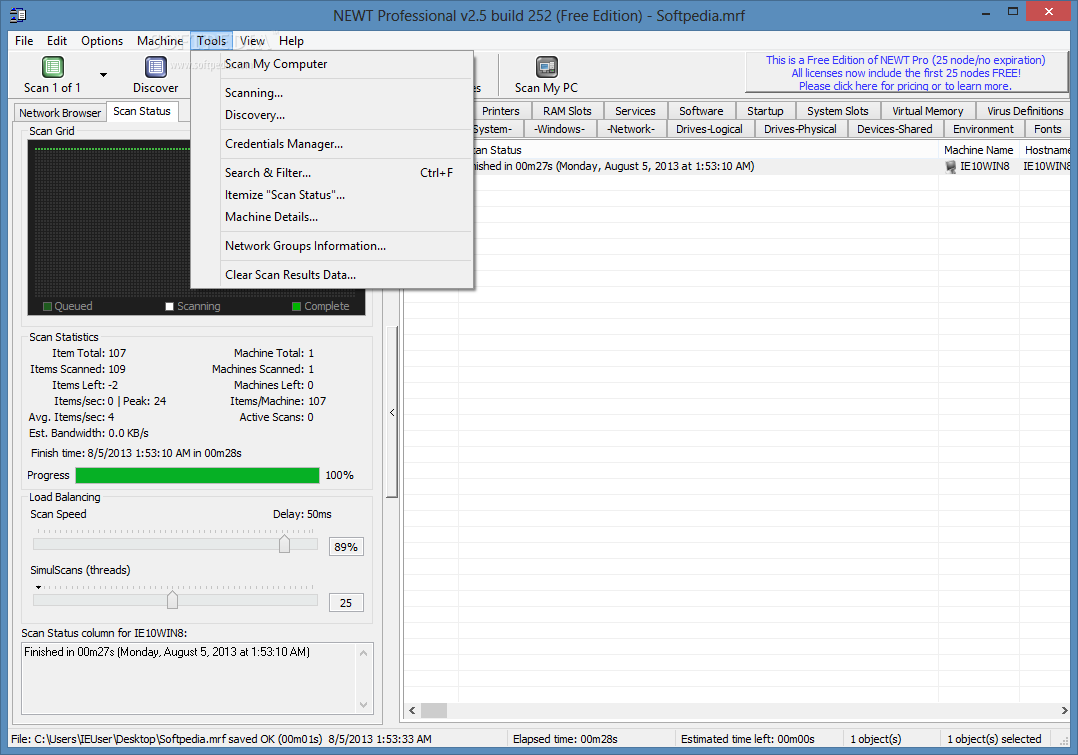Click the horizontal scrollbar right arrow
The width and height of the screenshot is (1078, 755).
(x=1064, y=710)
